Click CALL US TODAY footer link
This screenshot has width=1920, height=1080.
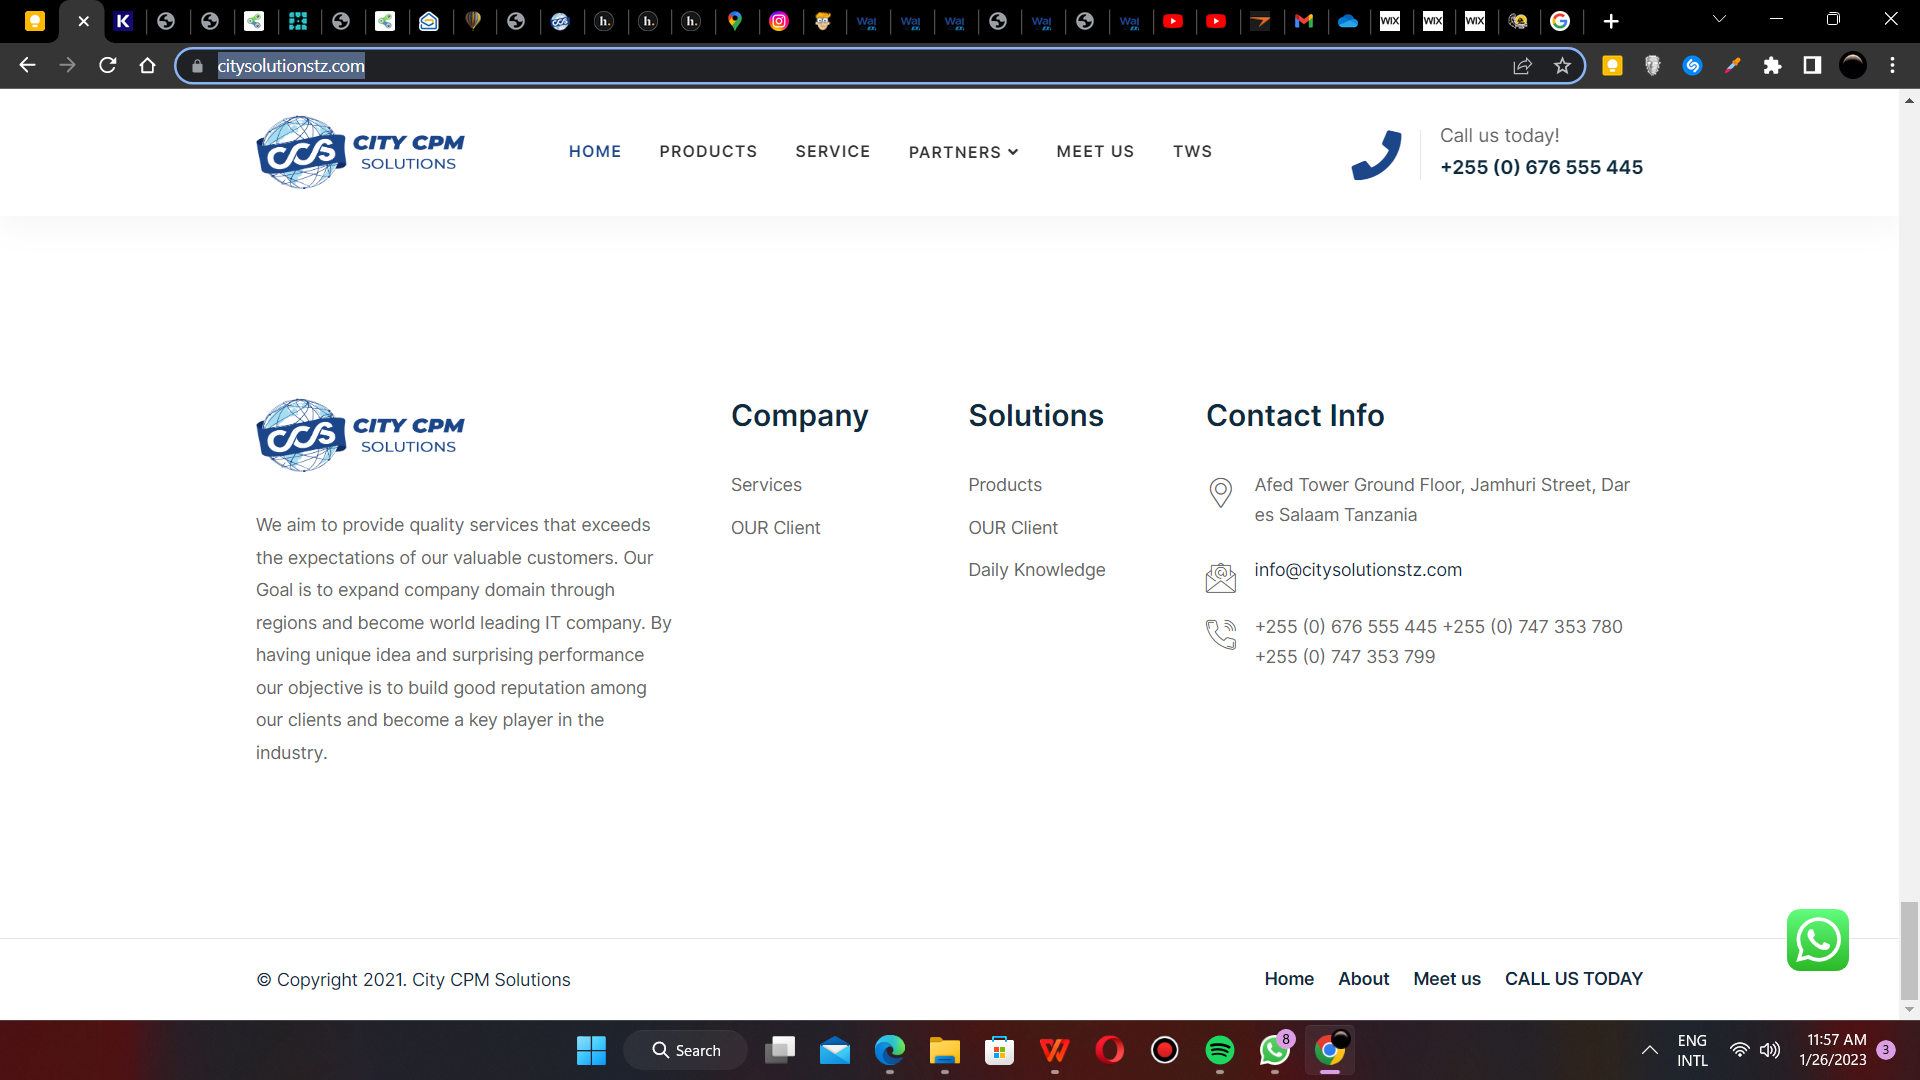point(1573,979)
